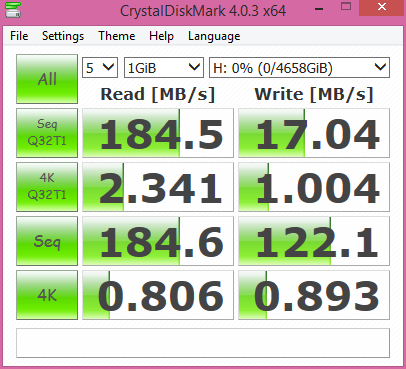Expand the drive dropdown showing H: 0%
This screenshot has height=369, width=406.
point(299,68)
